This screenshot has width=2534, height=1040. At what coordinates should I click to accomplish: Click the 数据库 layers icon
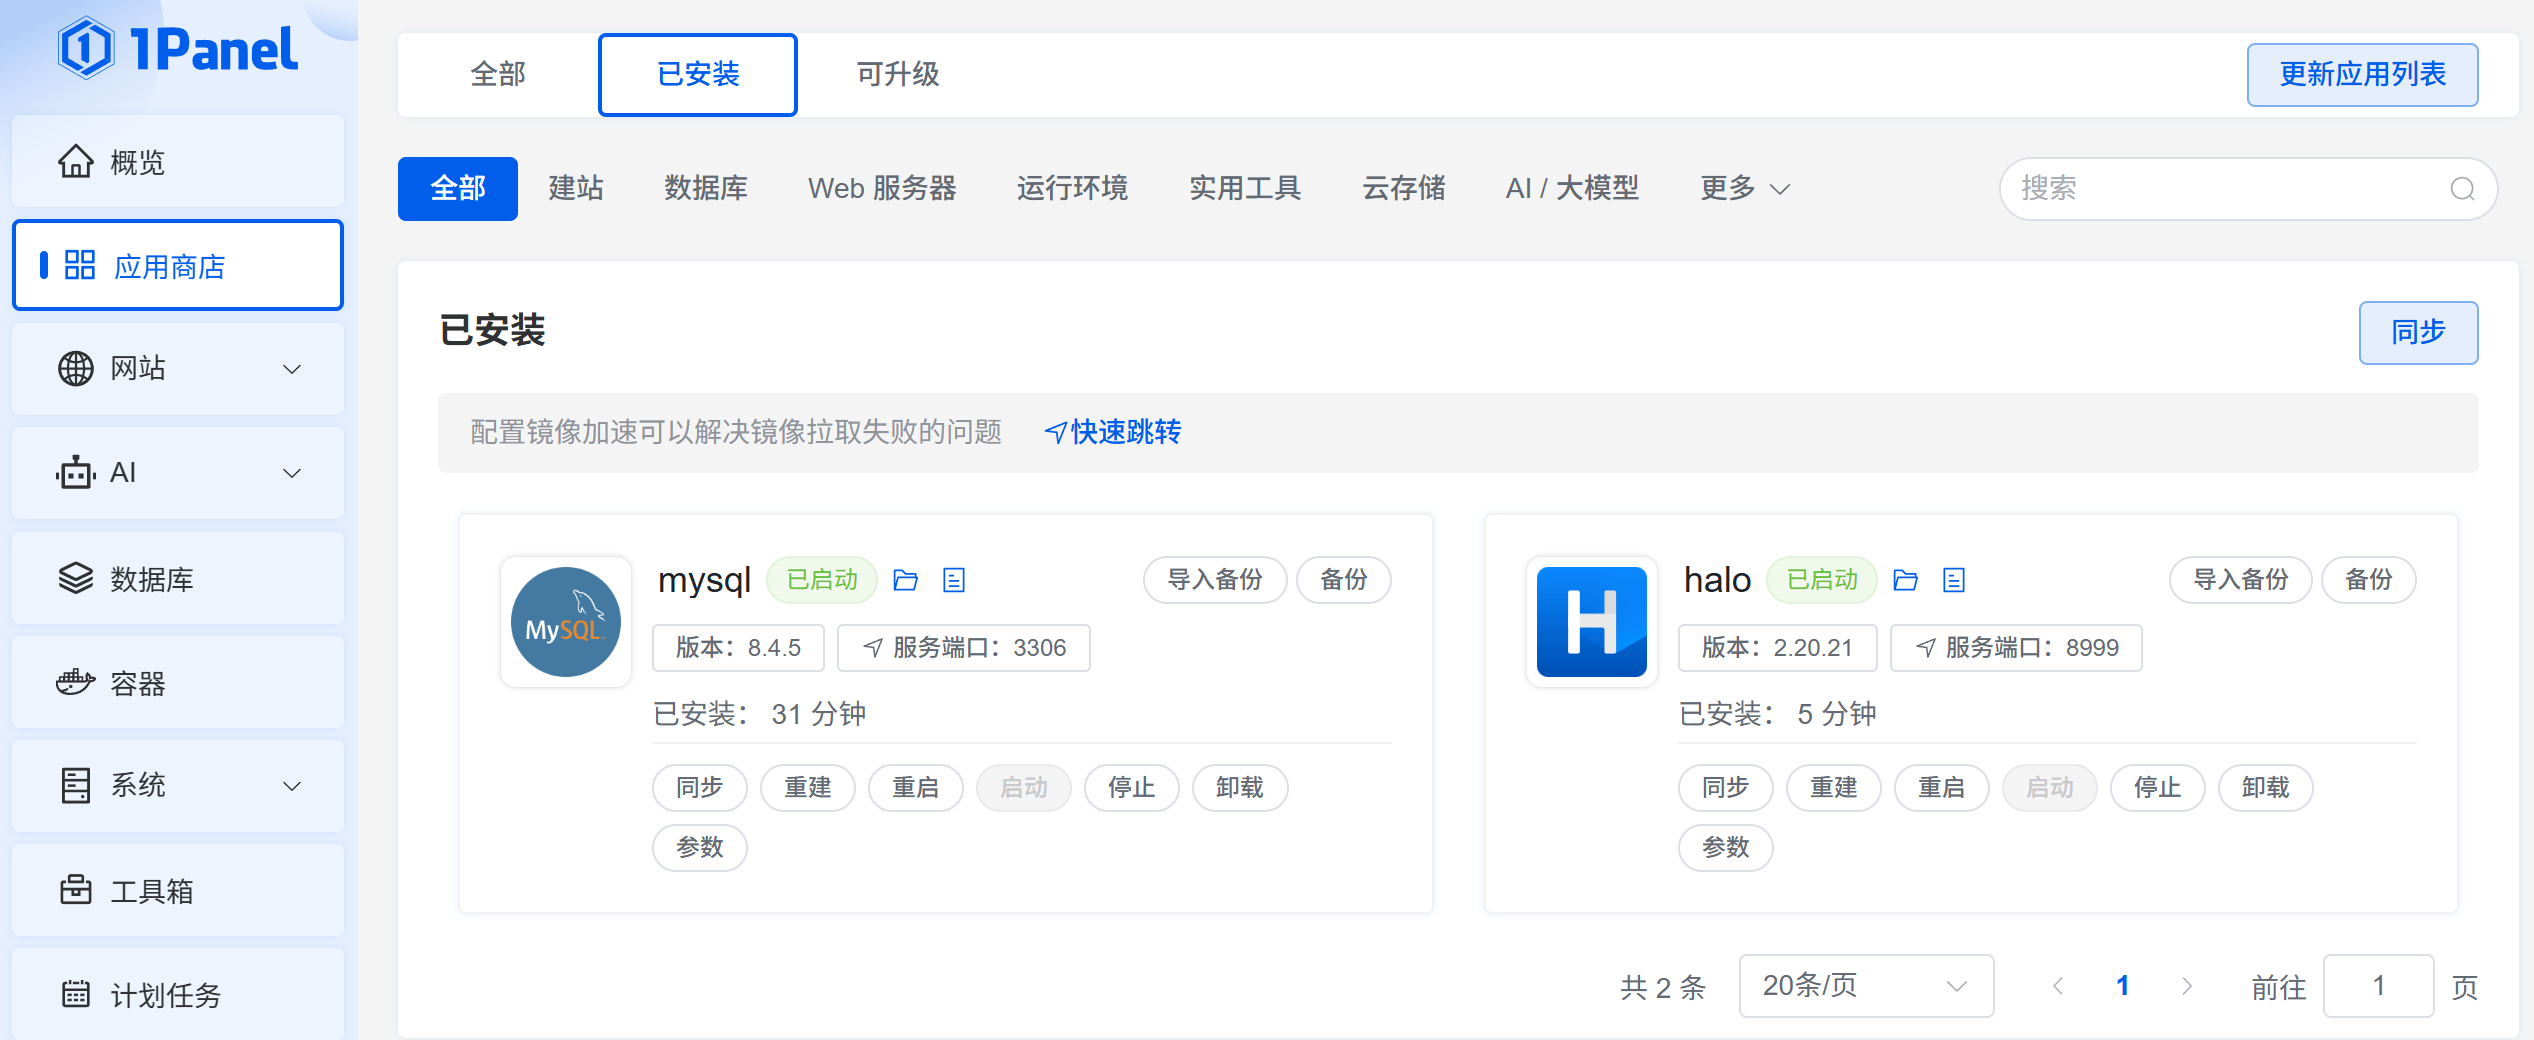click(76, 578)
